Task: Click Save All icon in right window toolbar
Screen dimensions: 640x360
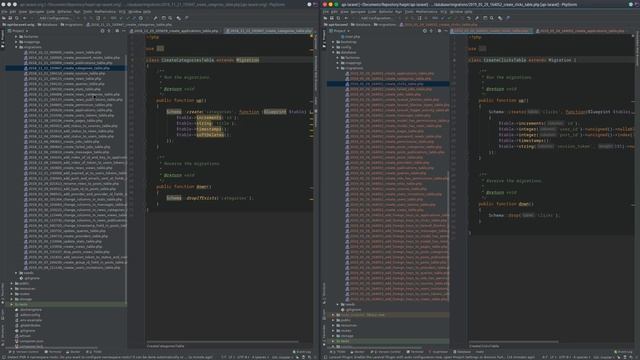Action: (x=332, y=18)
